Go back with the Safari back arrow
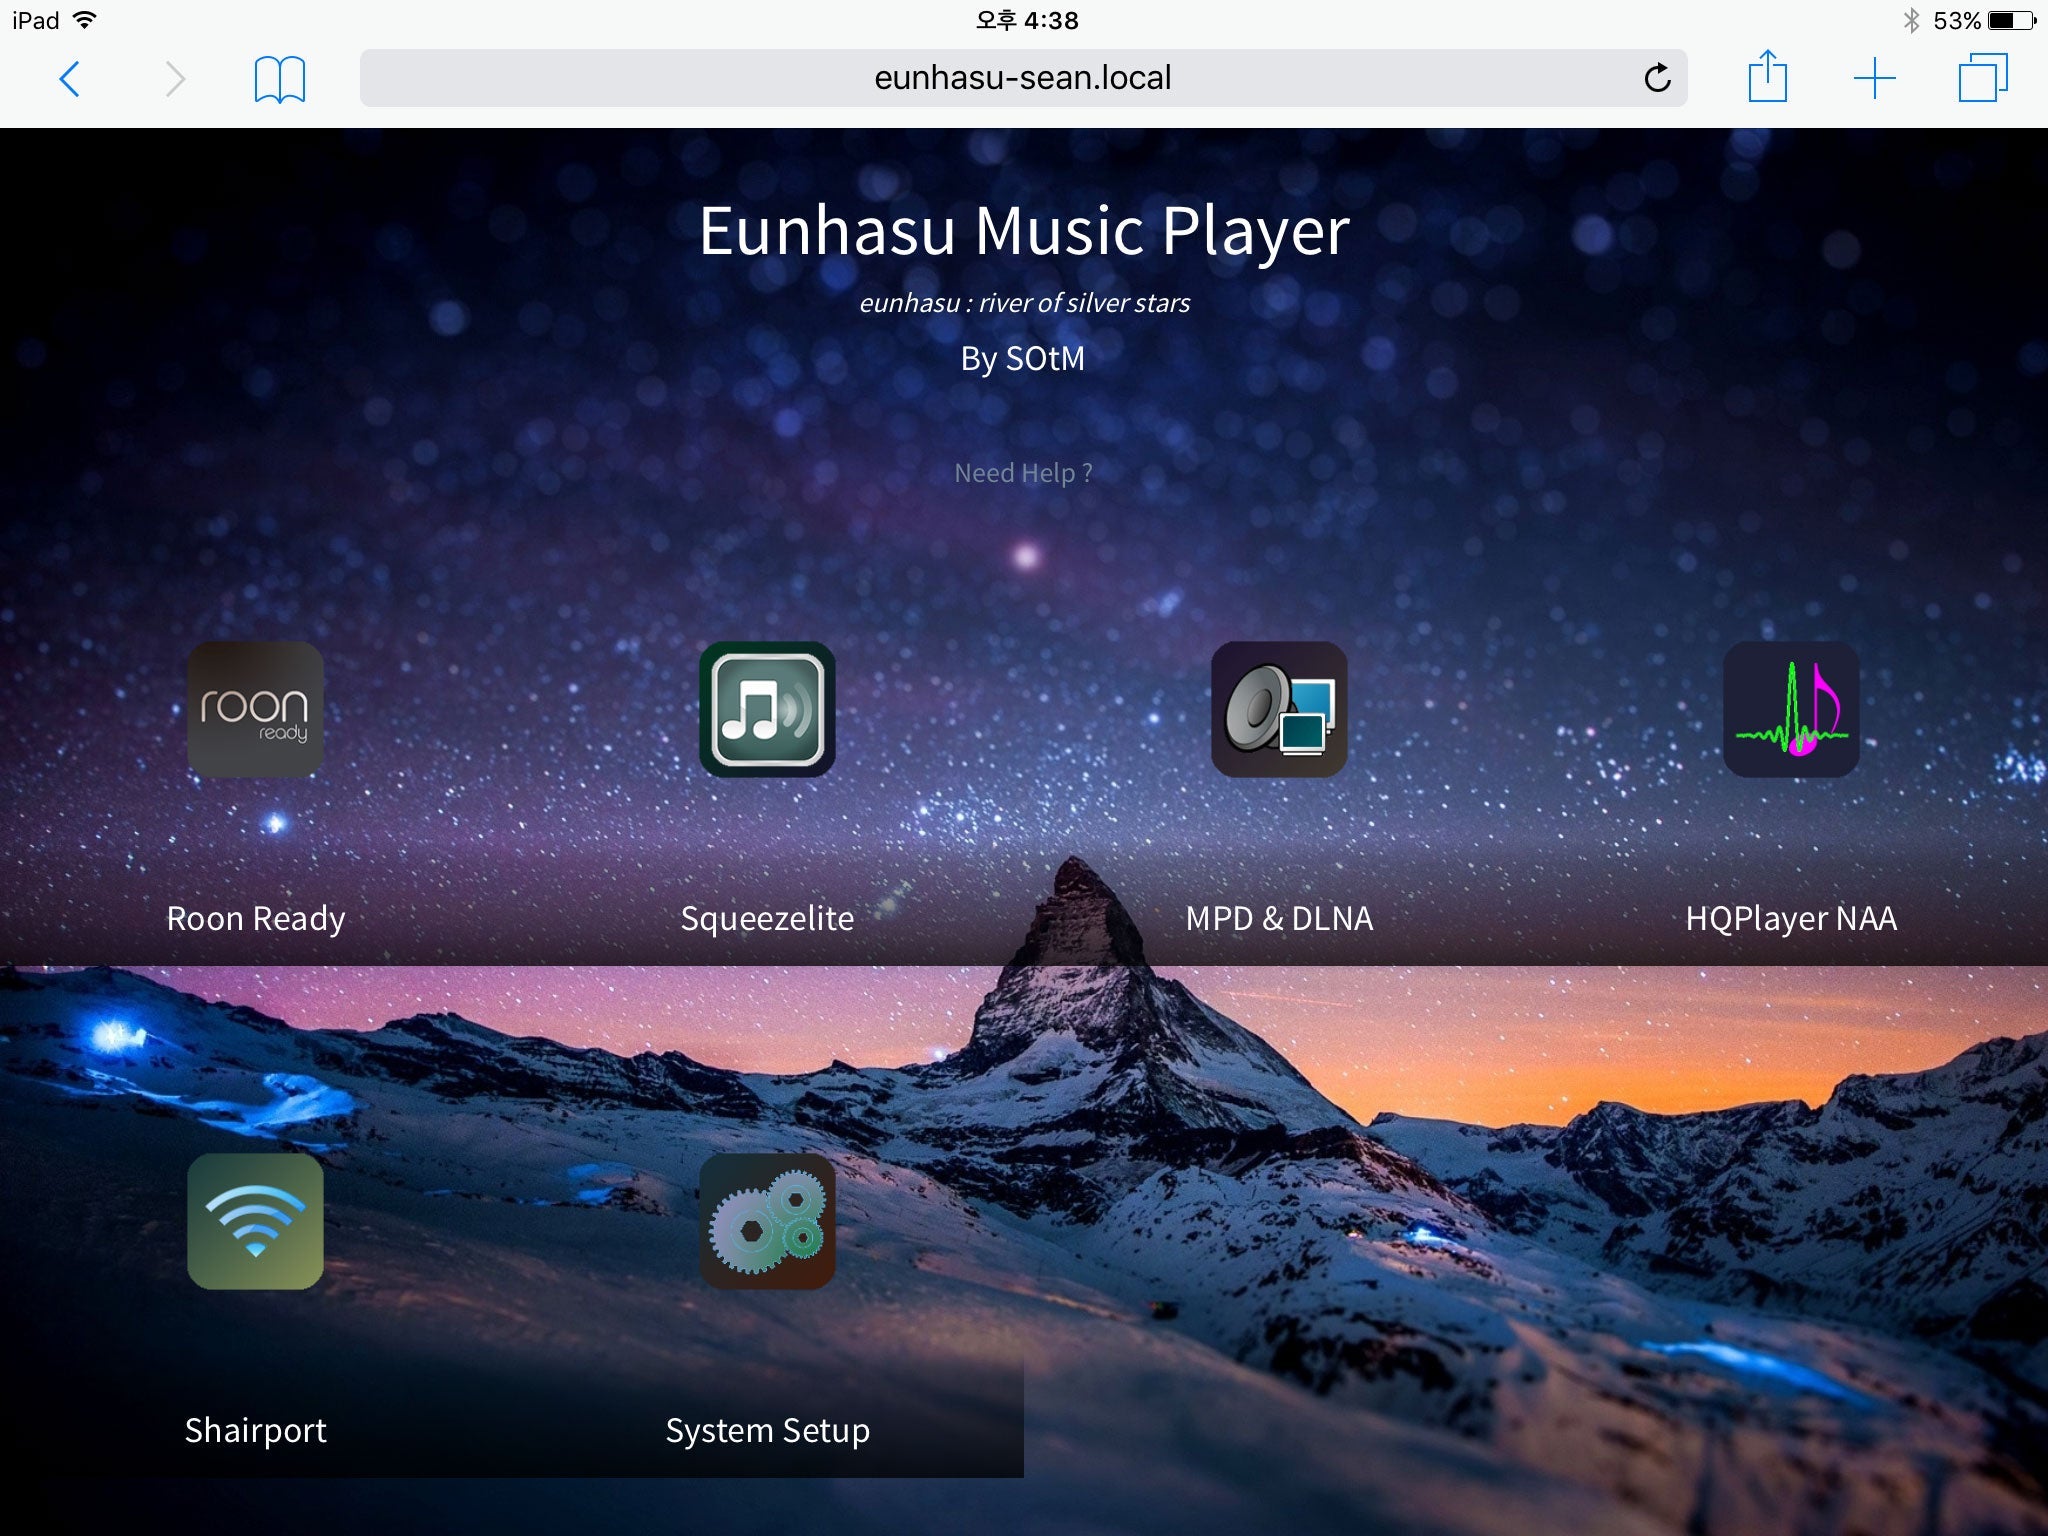Screen dimensions: 2048x1536 click(69, 78)
